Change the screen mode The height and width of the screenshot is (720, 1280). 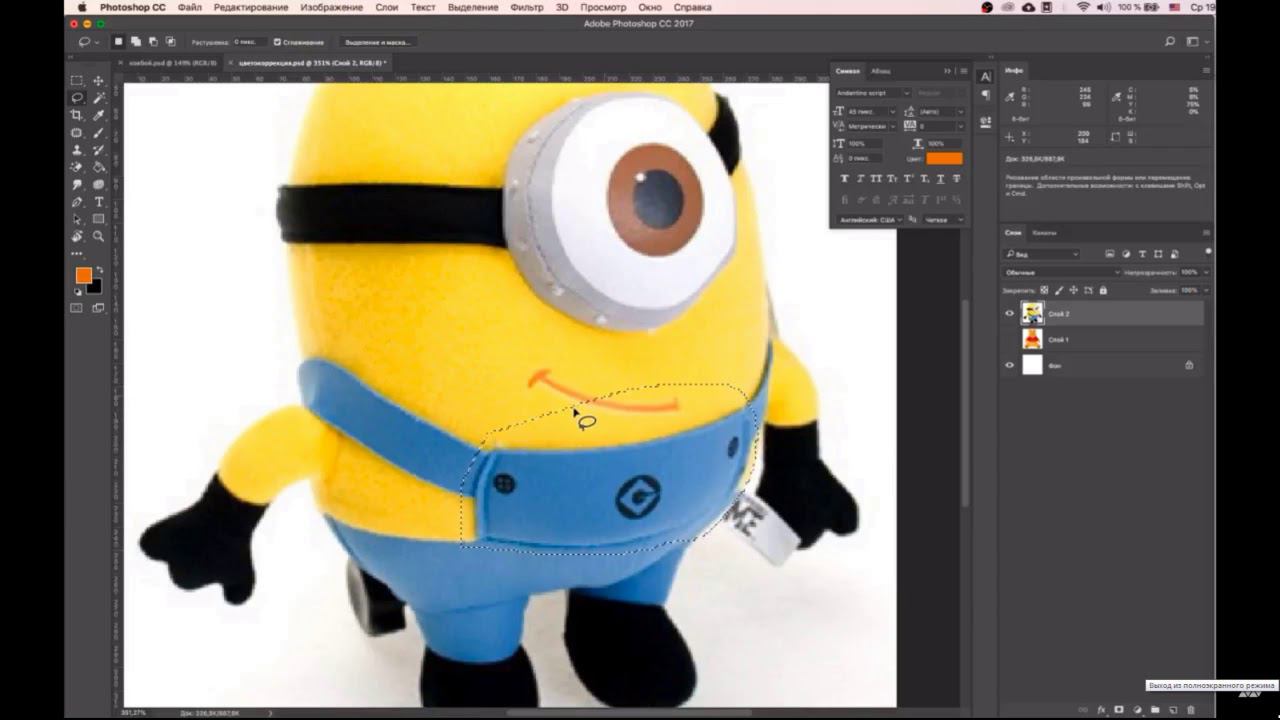pos(99,308)
